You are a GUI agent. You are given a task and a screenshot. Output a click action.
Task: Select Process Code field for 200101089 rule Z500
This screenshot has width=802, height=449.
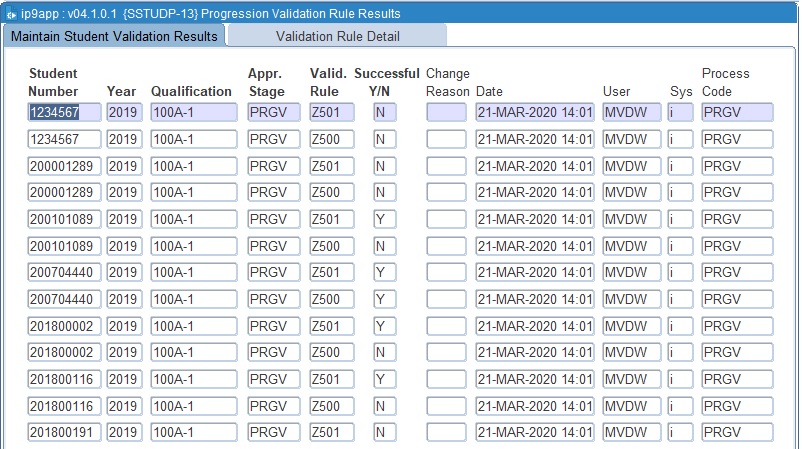pyautogui.click(x=737, y=245)
